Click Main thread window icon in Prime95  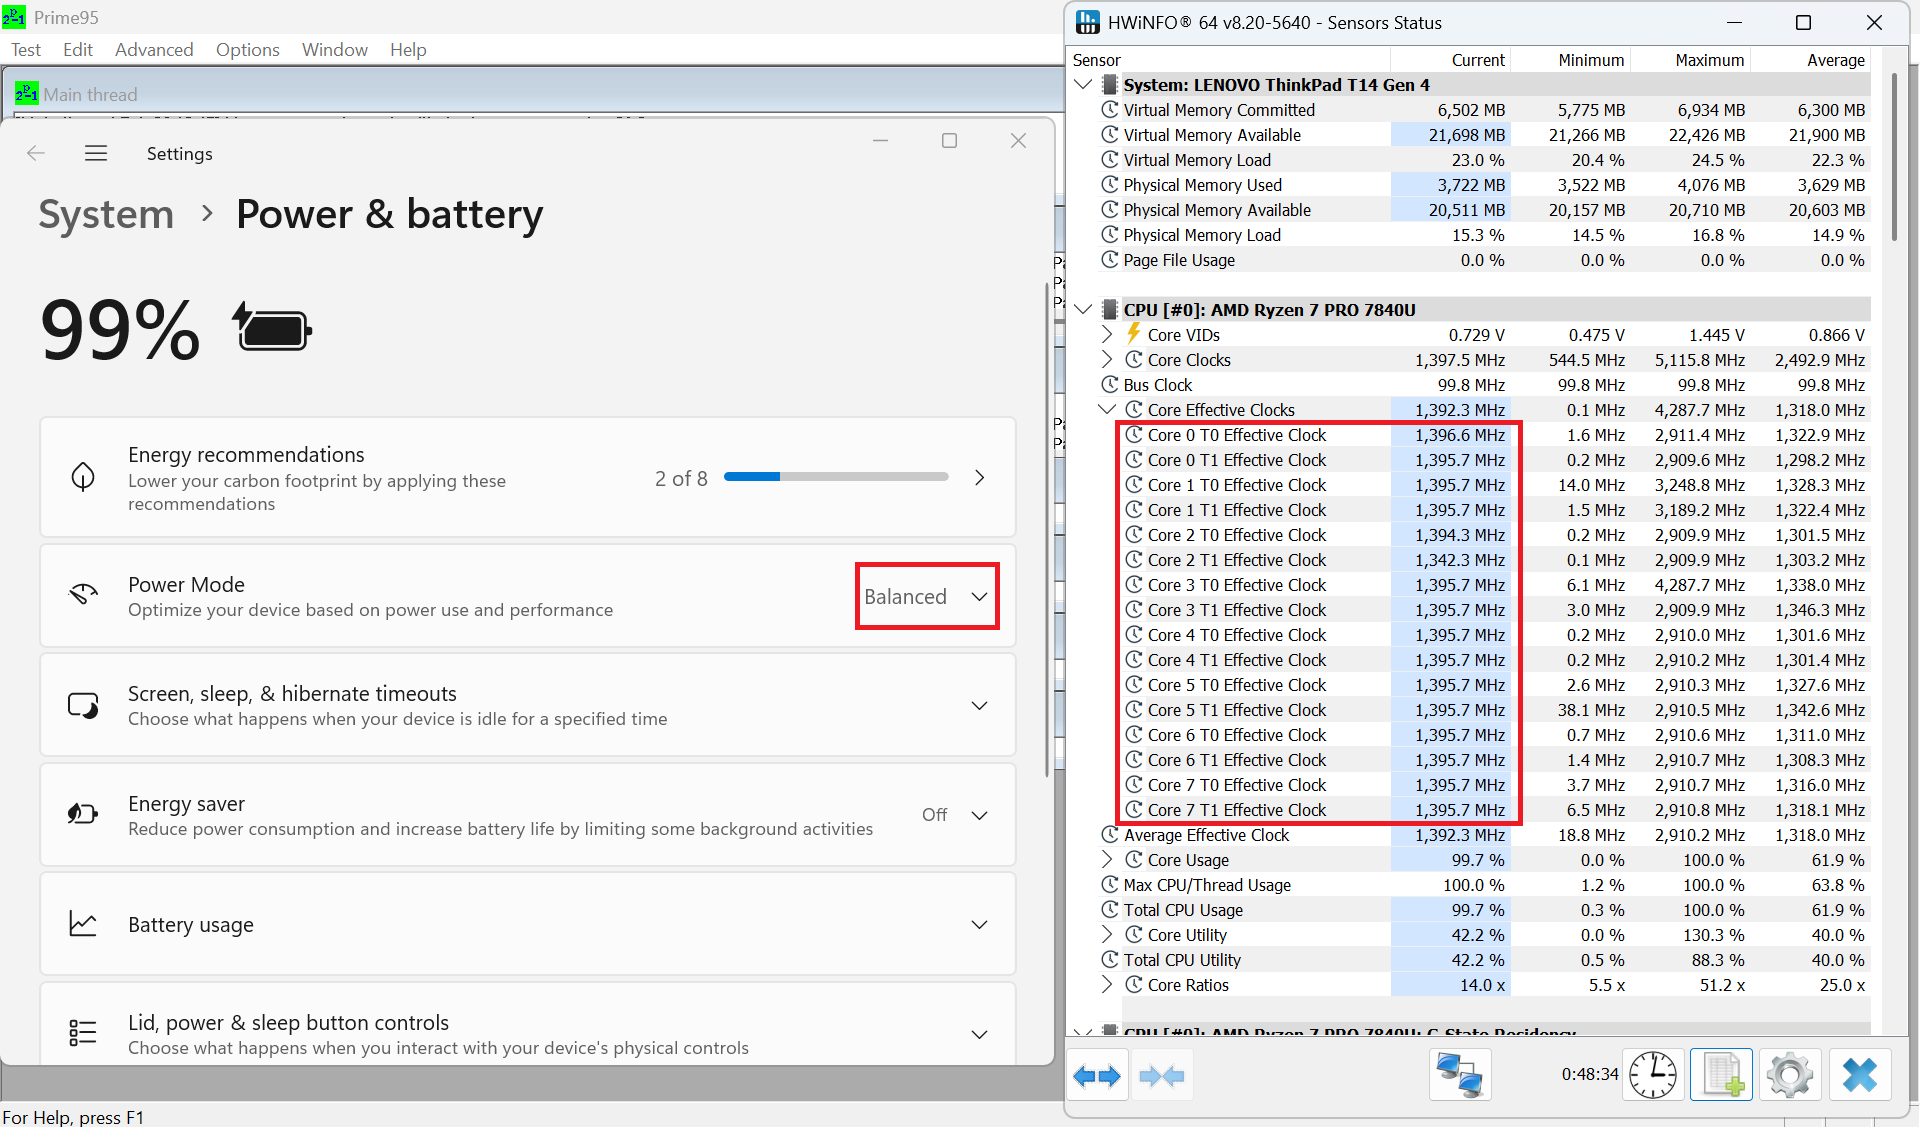[27, 94]
